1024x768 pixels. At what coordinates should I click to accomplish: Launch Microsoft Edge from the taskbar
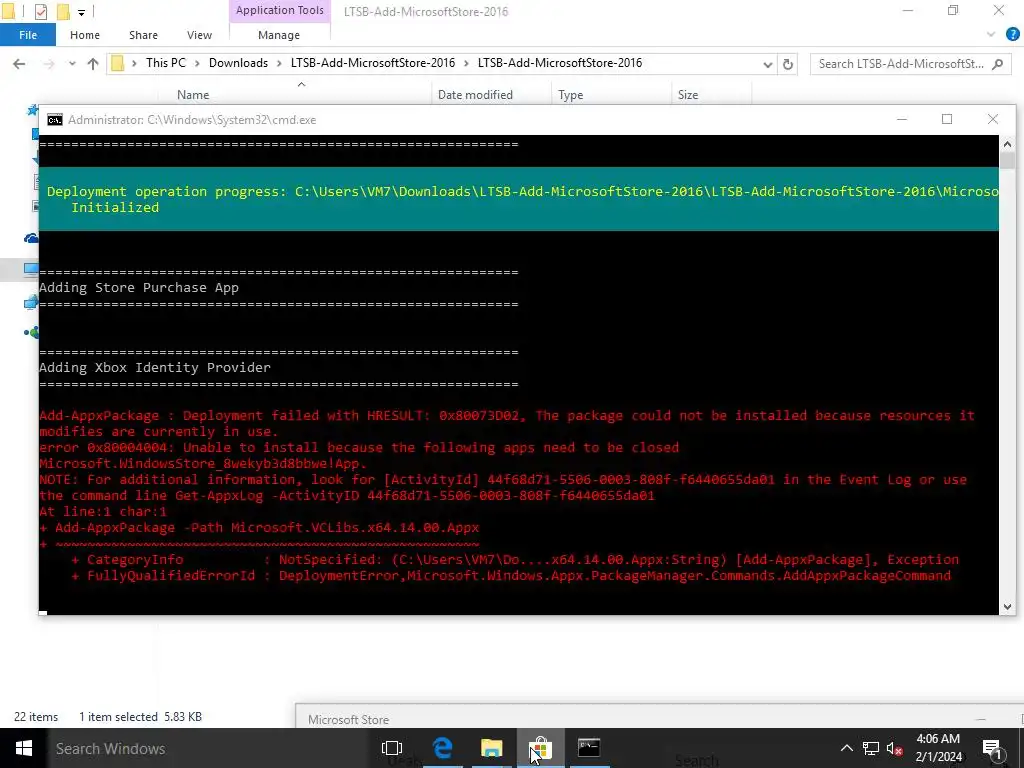click(x=443, y=748)
